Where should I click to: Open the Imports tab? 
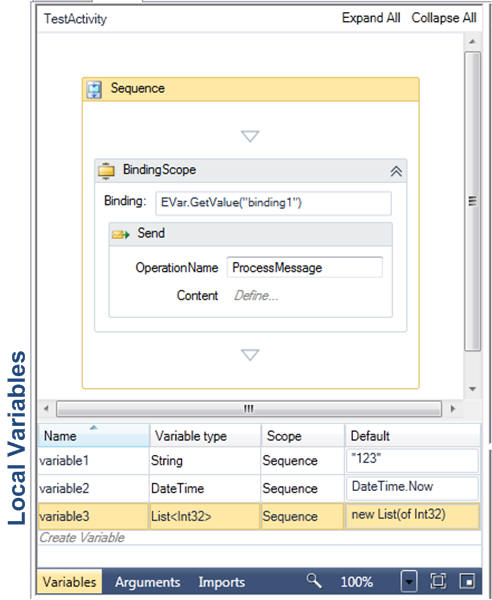point(222,582)
